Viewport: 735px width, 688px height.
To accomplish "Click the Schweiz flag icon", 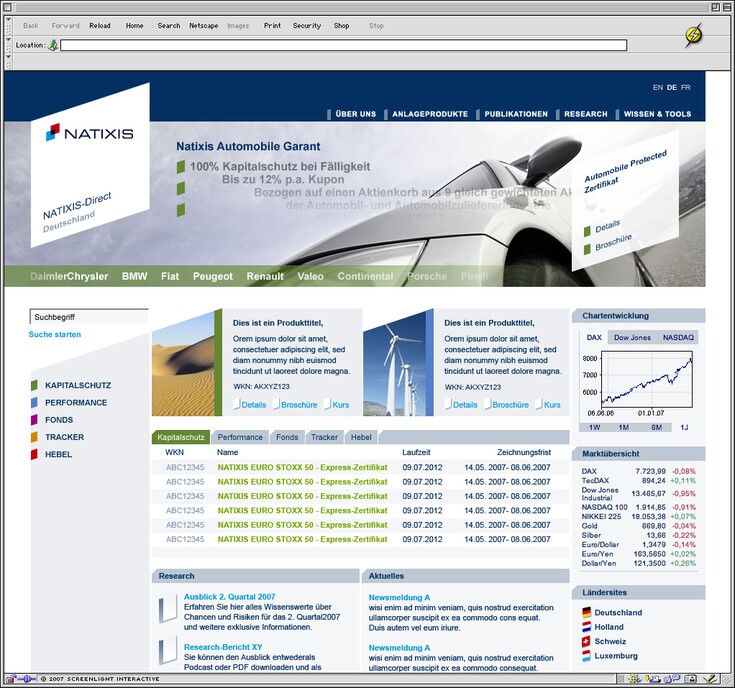I will click(586, 641).
